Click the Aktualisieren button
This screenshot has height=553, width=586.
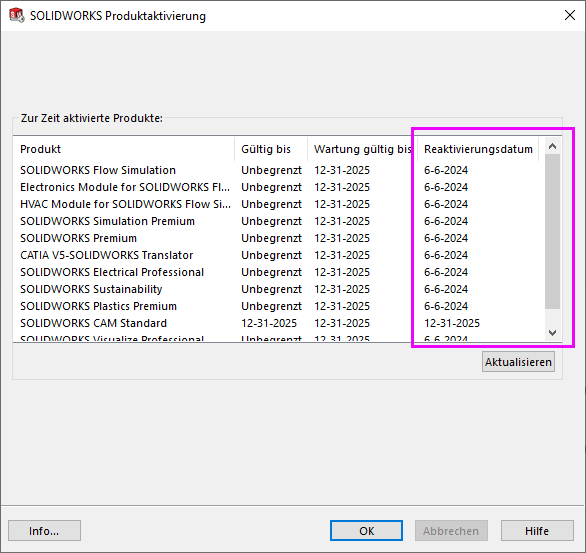(518, 362)
